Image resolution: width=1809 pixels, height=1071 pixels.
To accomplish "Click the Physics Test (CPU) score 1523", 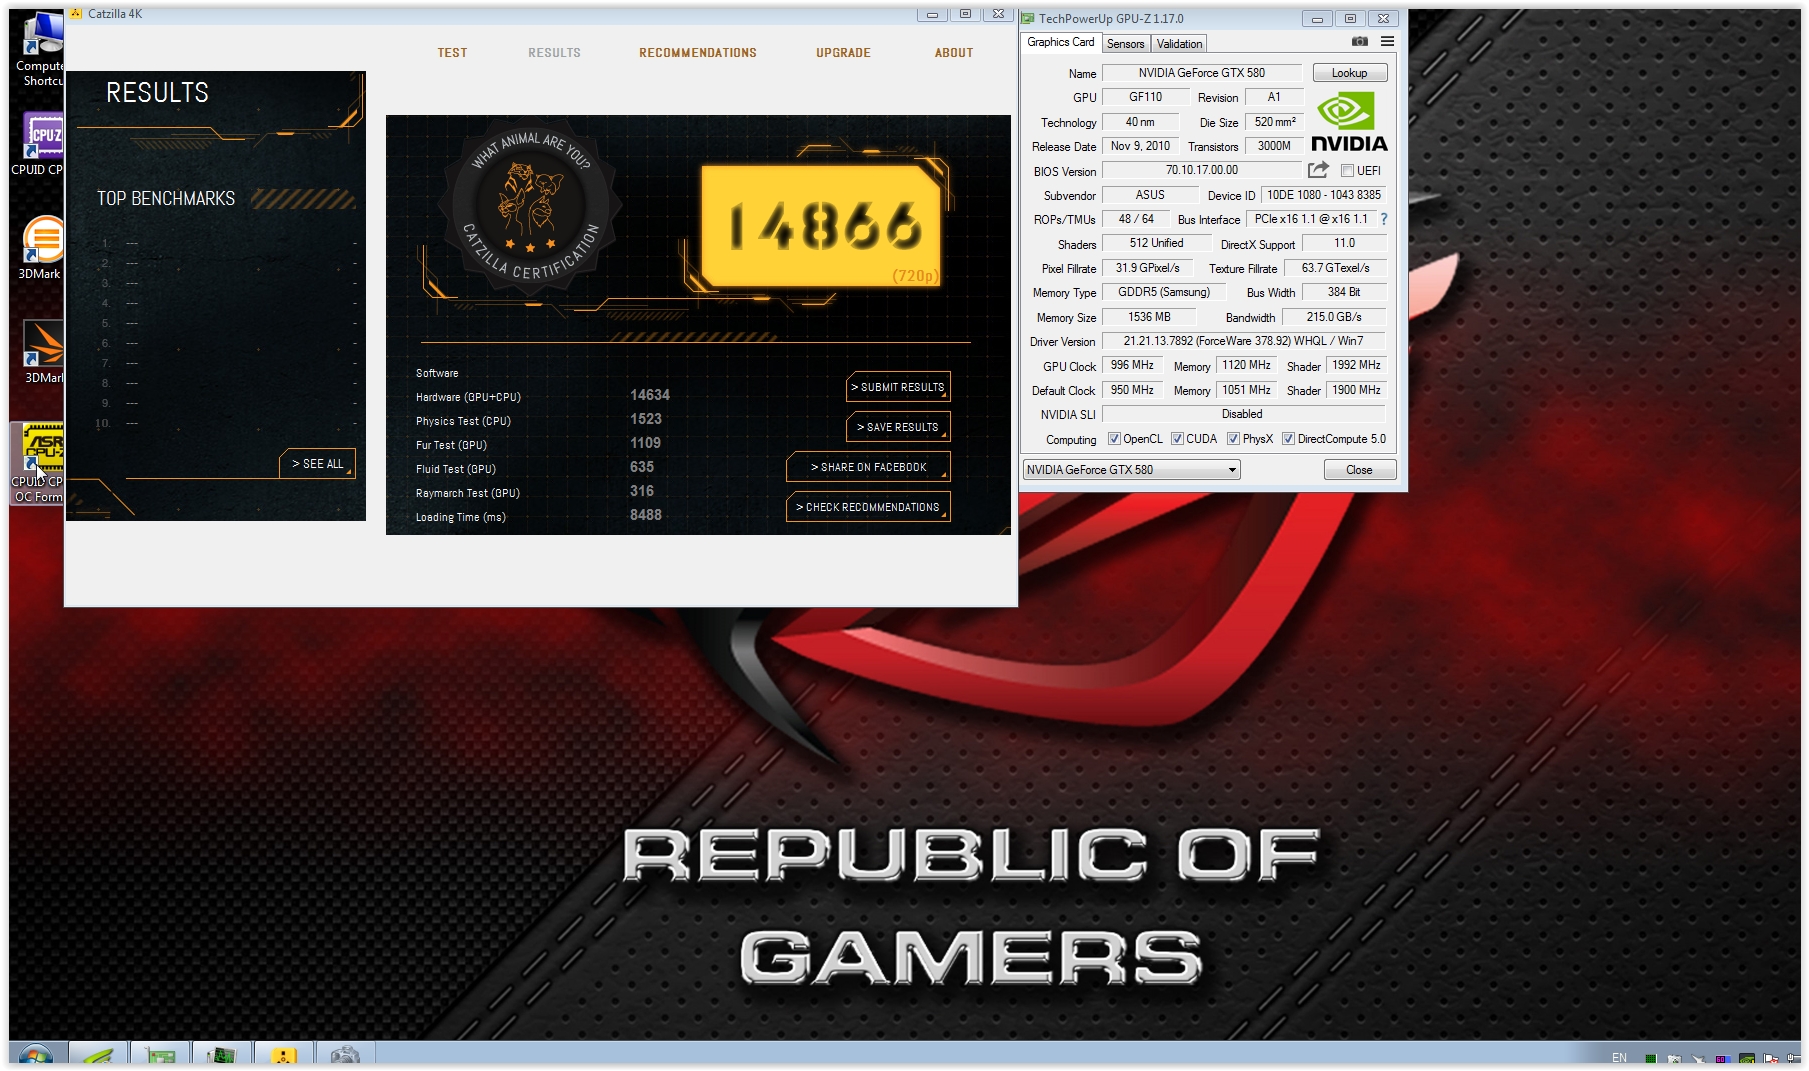I will 646,419.
